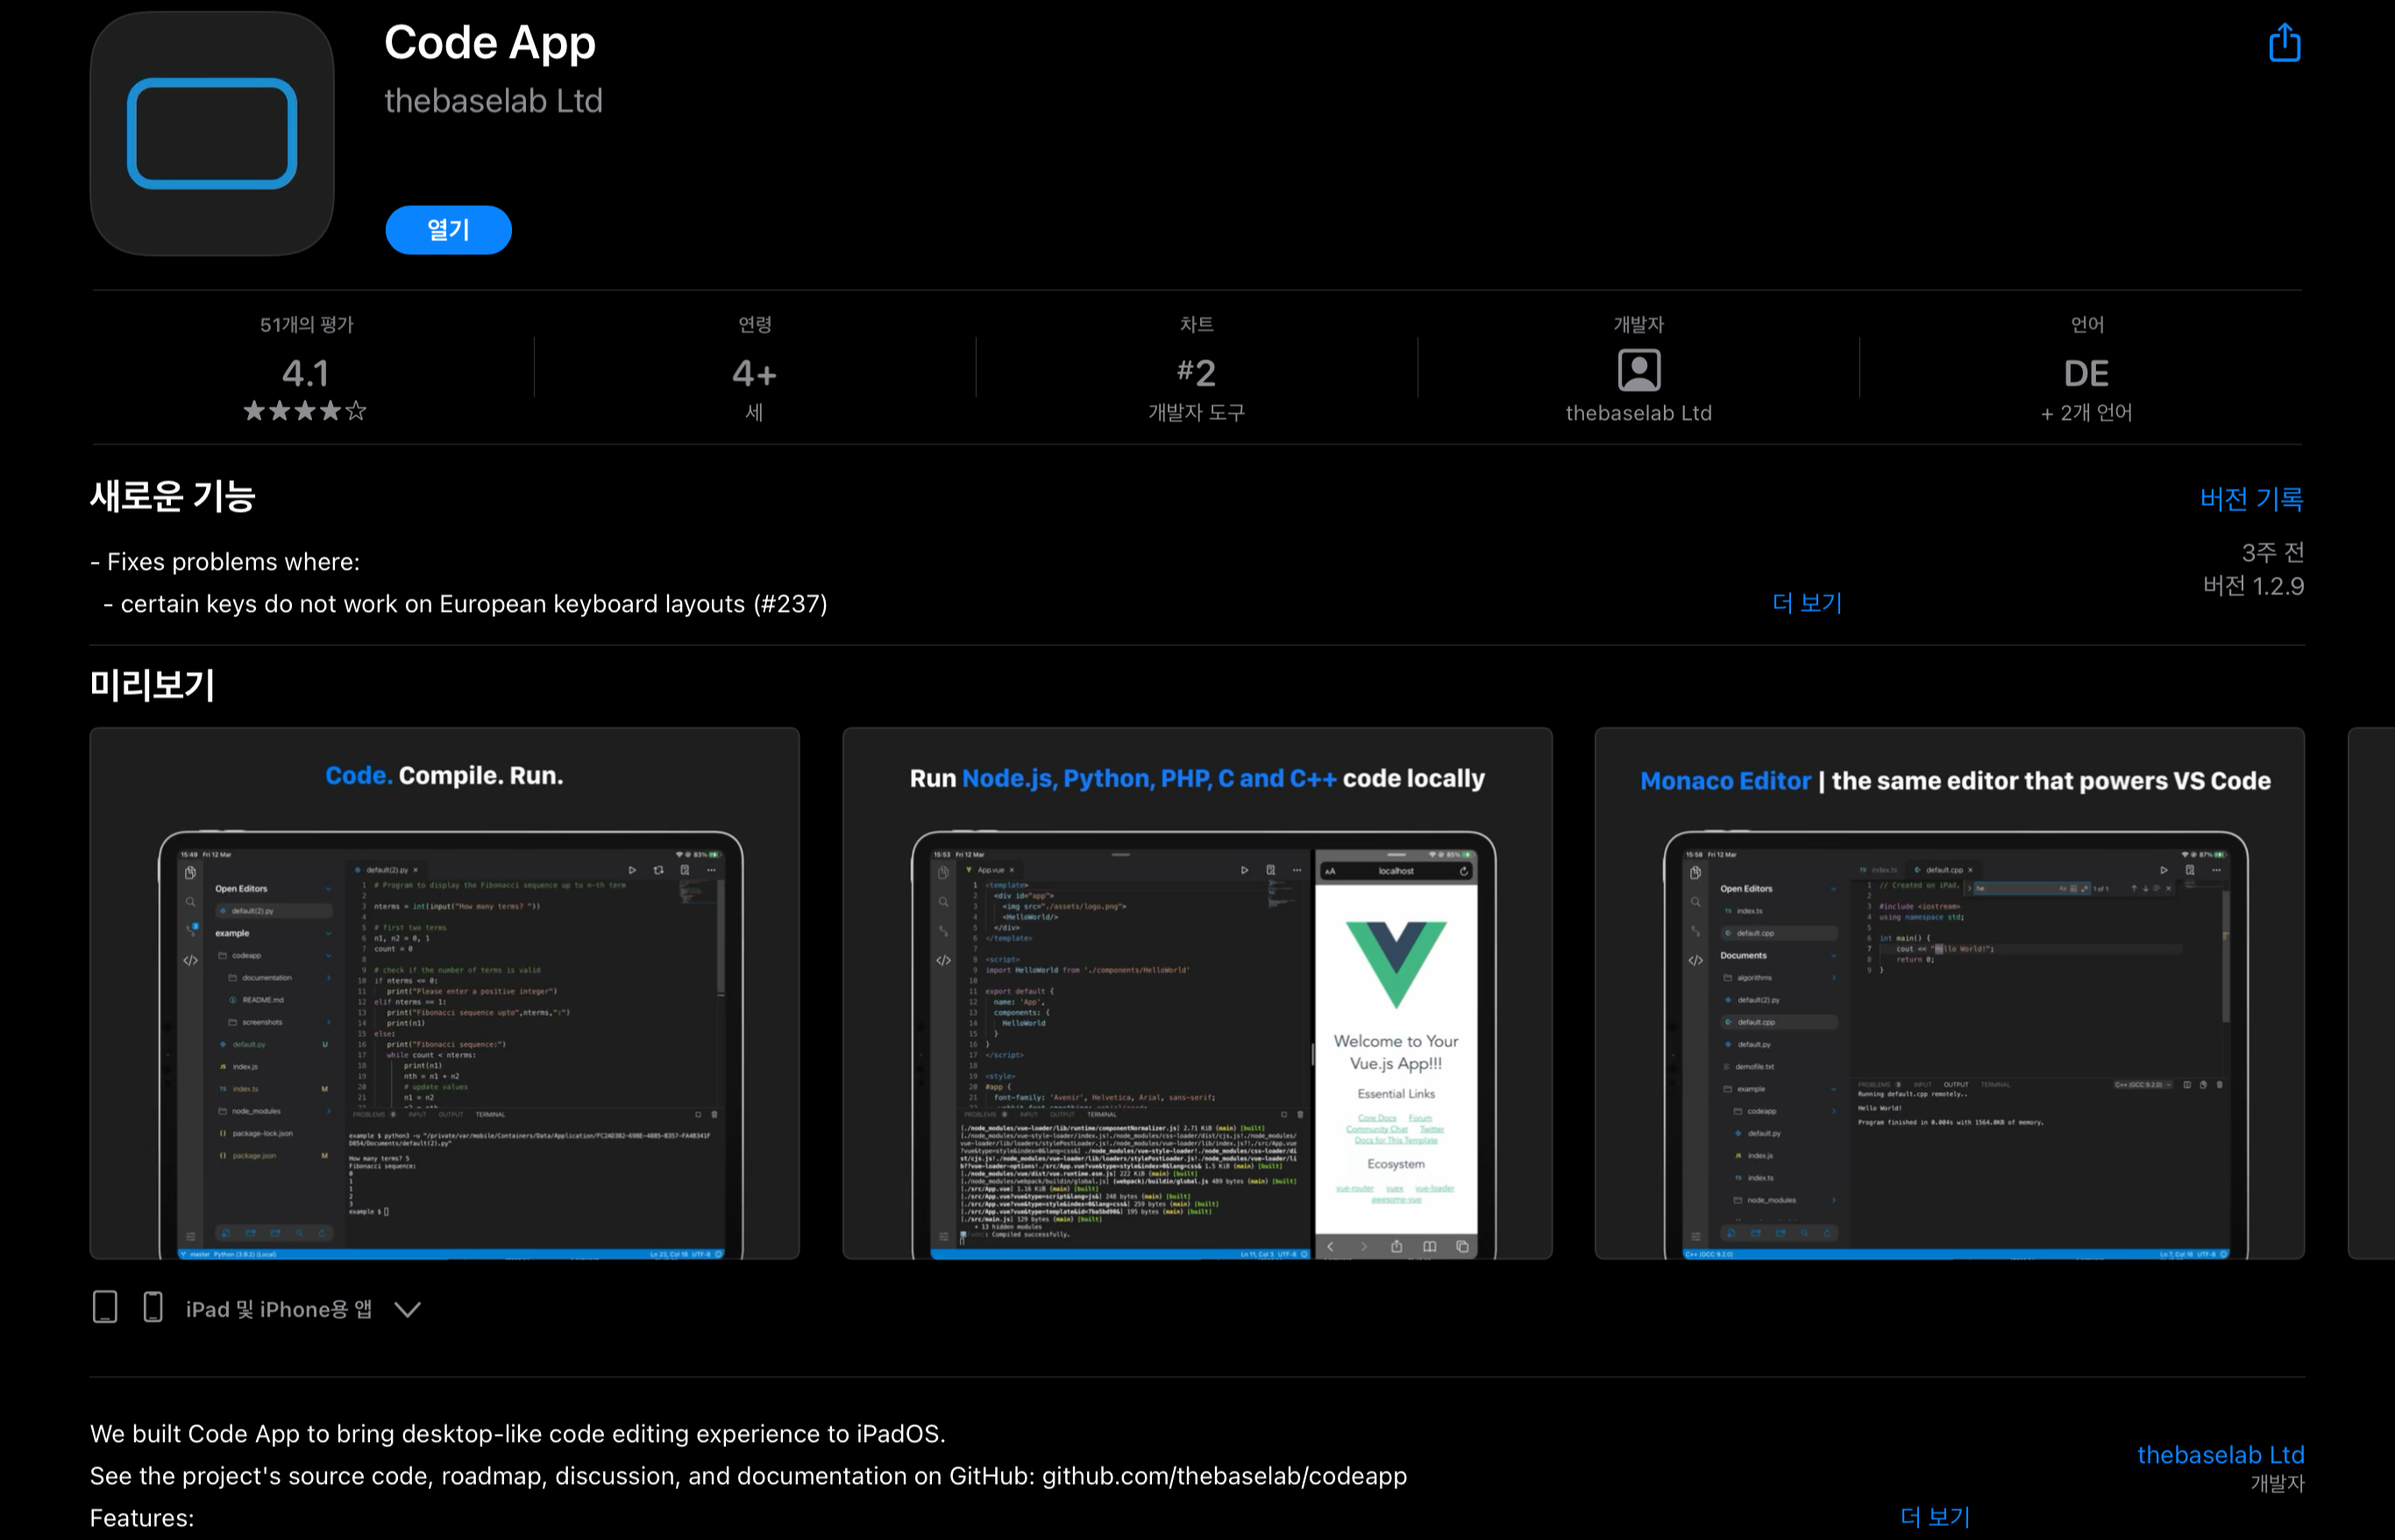Select the iPhone device icon near compatibility info
The width and height of the screenshot is (2395, 1540).
(x=152, y=1307)
